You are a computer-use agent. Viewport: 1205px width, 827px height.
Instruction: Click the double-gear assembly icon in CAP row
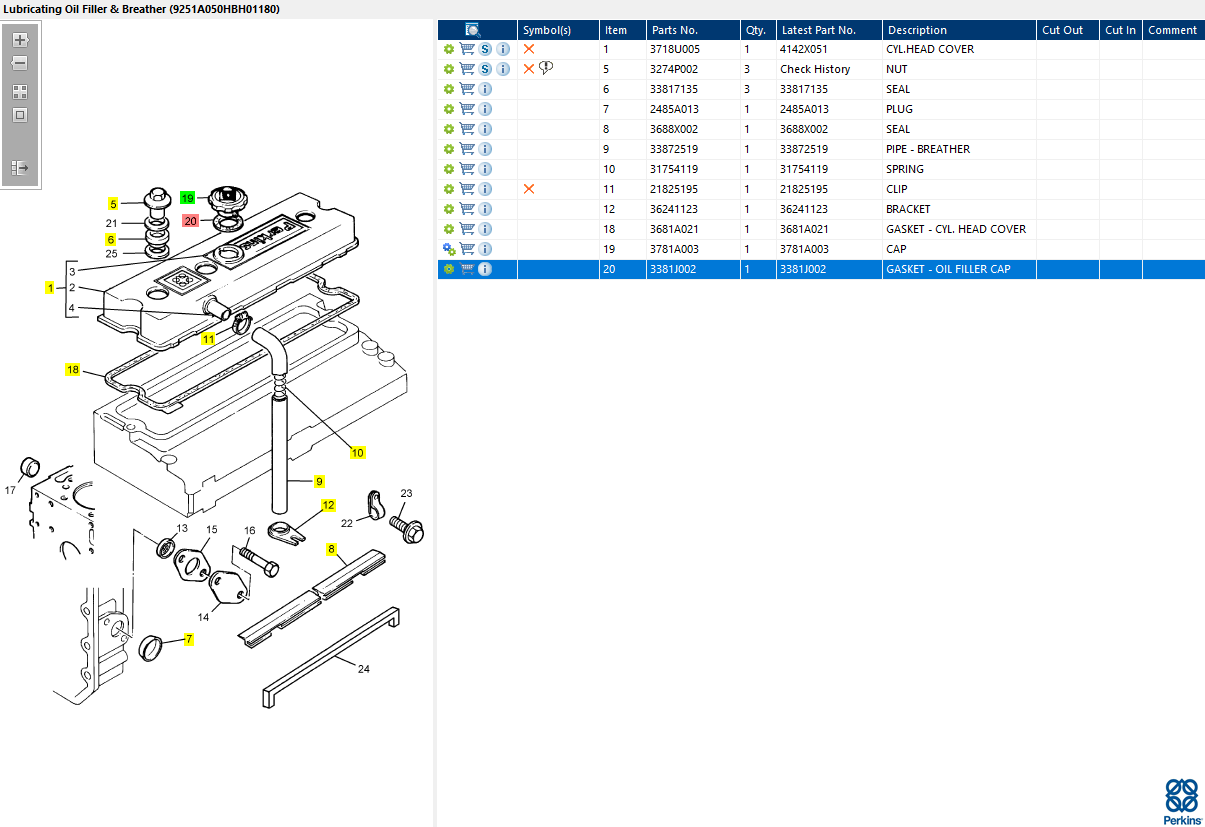coord(449,249)
